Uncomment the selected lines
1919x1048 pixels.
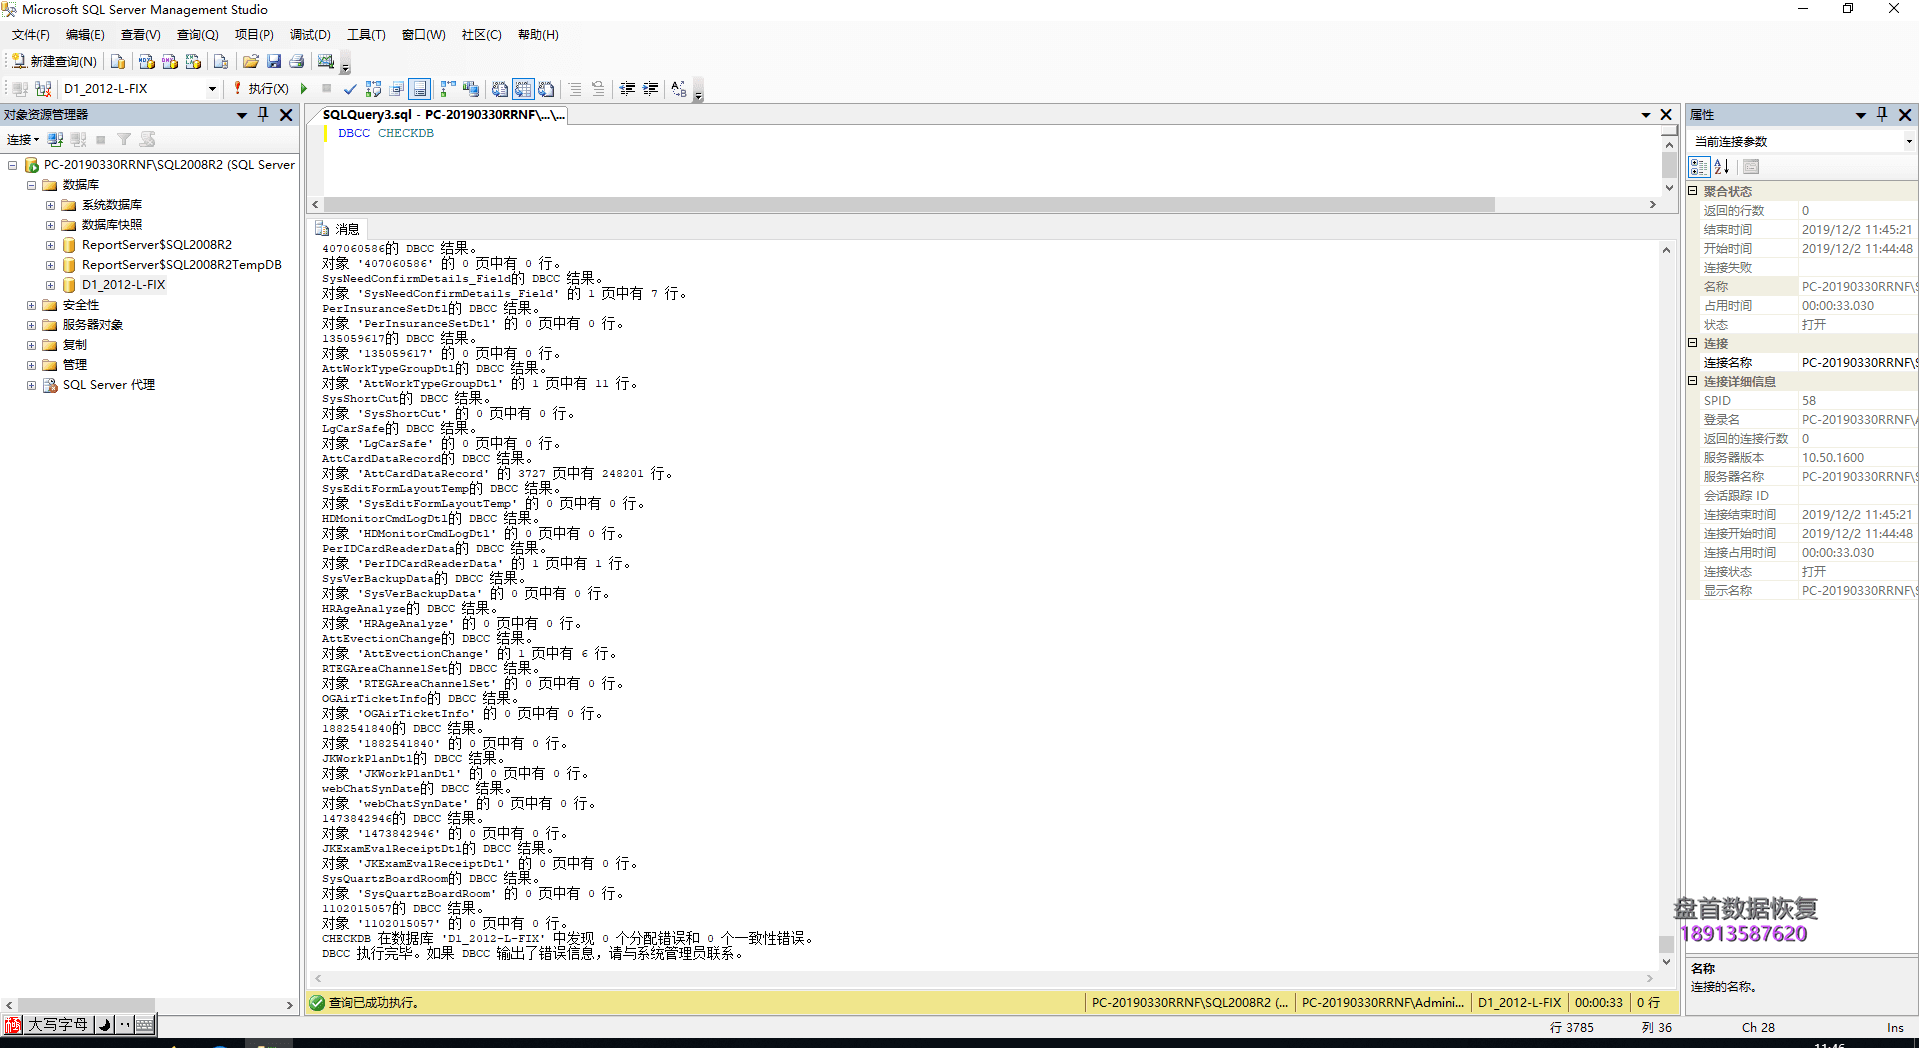tap(598, 89)
